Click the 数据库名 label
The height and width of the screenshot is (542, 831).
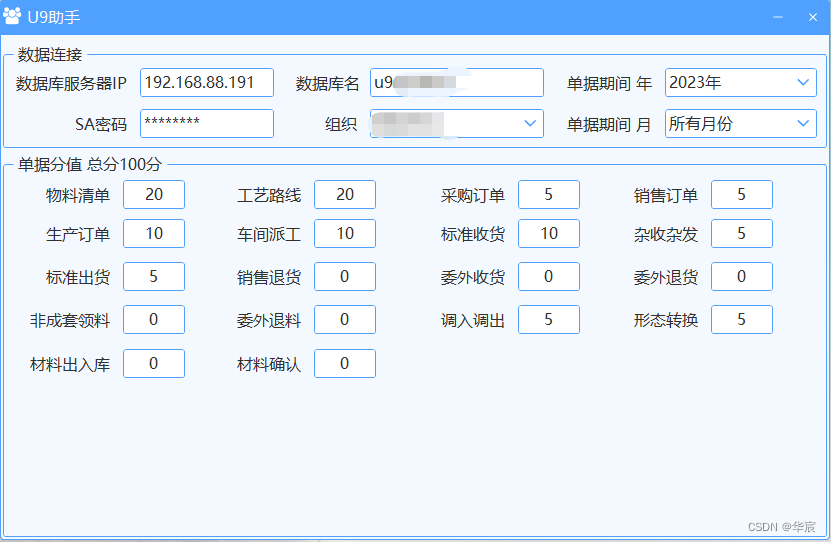pos(328,83)
